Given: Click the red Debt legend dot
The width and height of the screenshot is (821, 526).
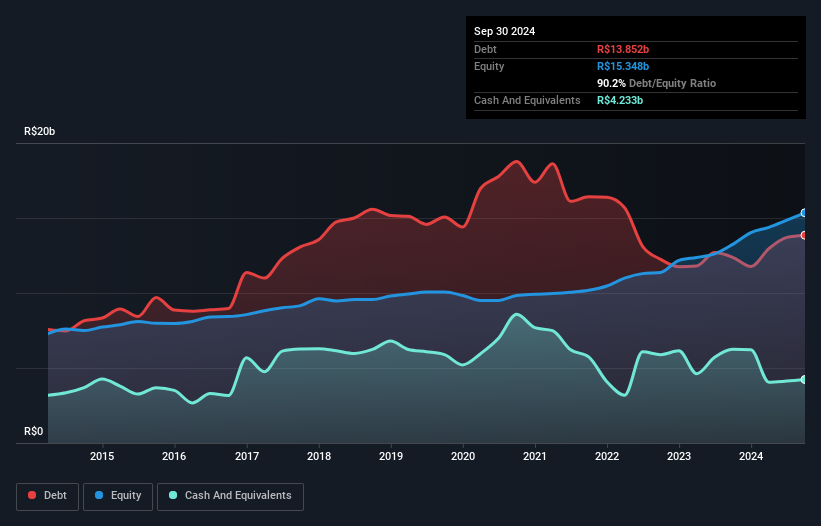Looking at the screenshot, I should pyautogui.click(x=32, y=495).
